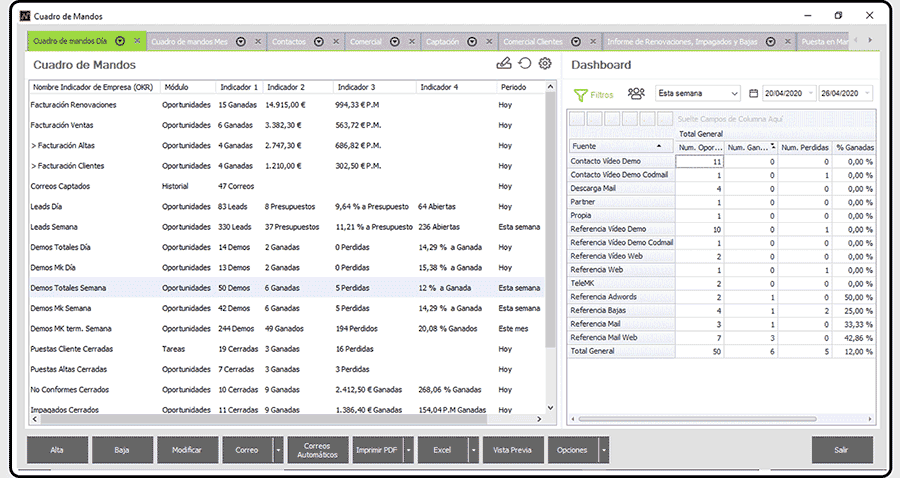900x478 pixels.
Task: Click the indicators list horizontal scrollbar
Action: click(x=264, y=419)
